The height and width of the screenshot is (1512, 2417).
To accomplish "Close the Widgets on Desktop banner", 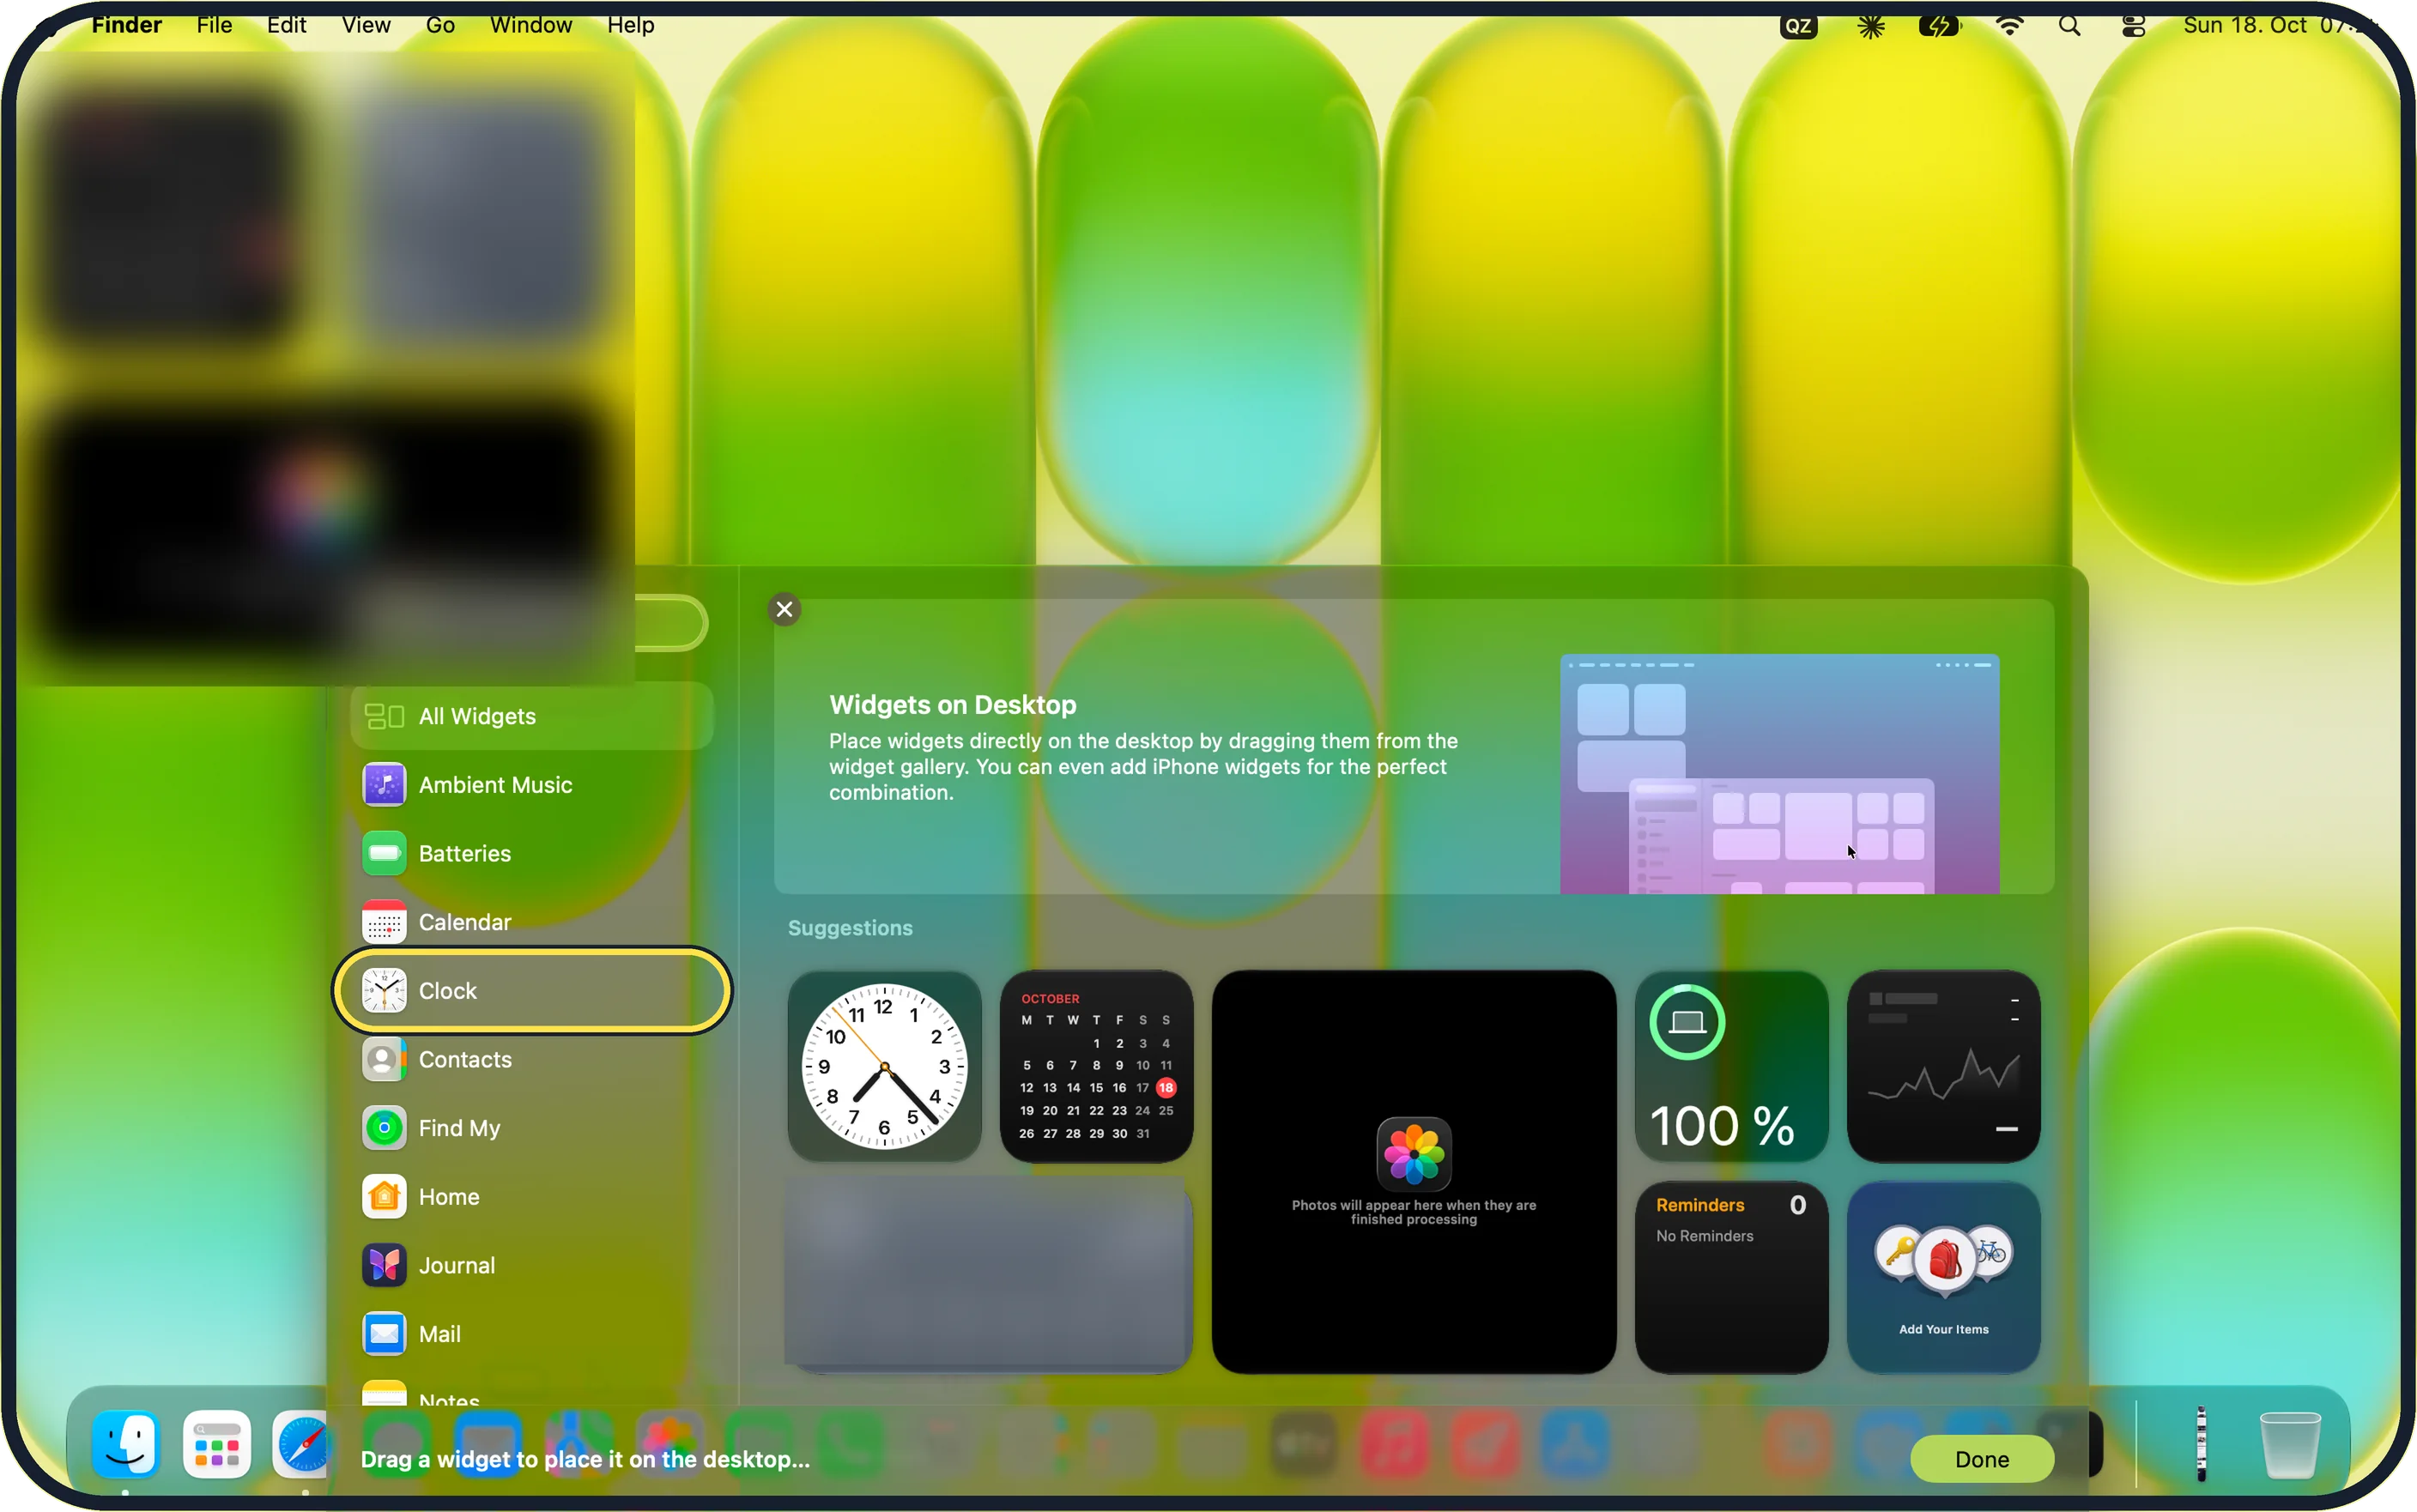I will click(784, 609).
